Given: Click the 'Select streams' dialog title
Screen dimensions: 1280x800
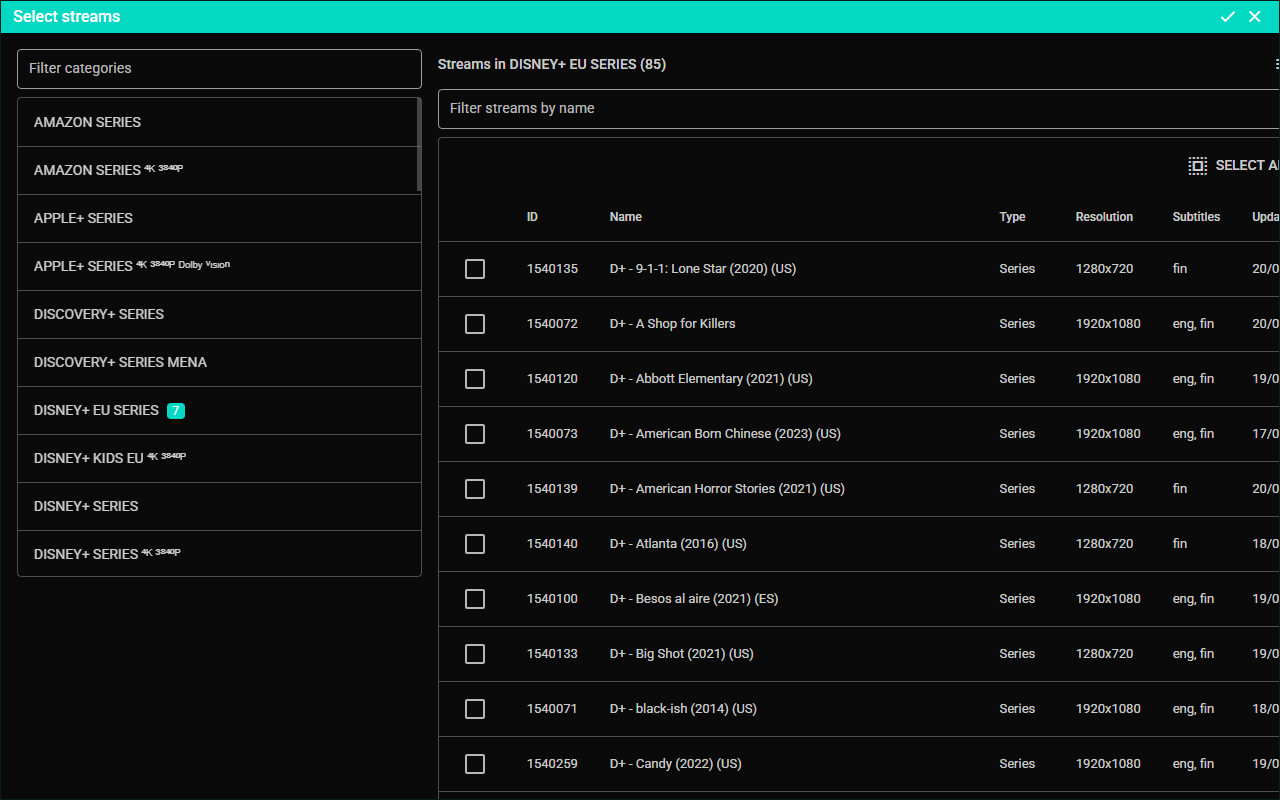Looking at the screenshot, I should (x=66, y=17).
